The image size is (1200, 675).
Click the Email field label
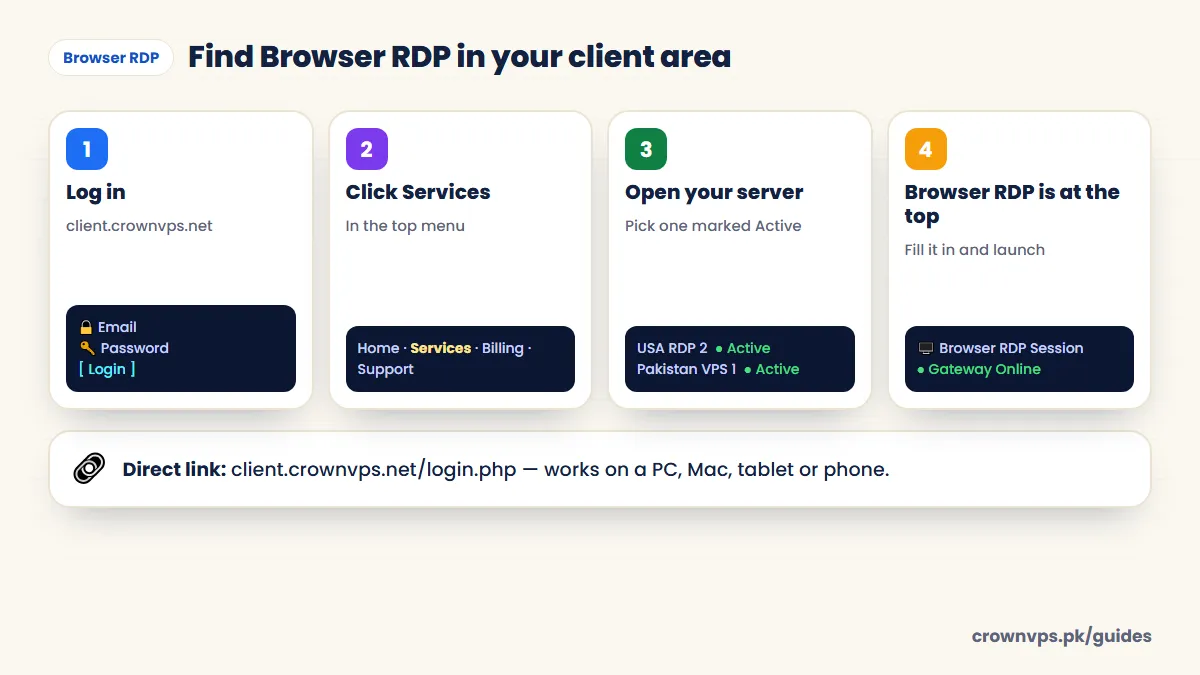(x=117, y=327)
